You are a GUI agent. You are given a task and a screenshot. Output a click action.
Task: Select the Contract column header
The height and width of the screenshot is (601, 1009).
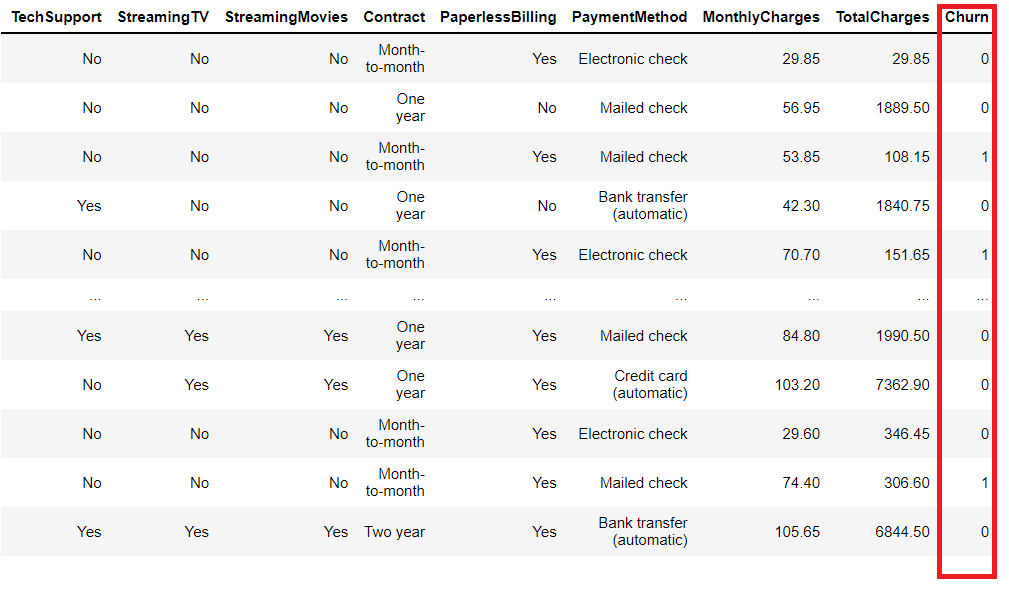tap(394, 17)
